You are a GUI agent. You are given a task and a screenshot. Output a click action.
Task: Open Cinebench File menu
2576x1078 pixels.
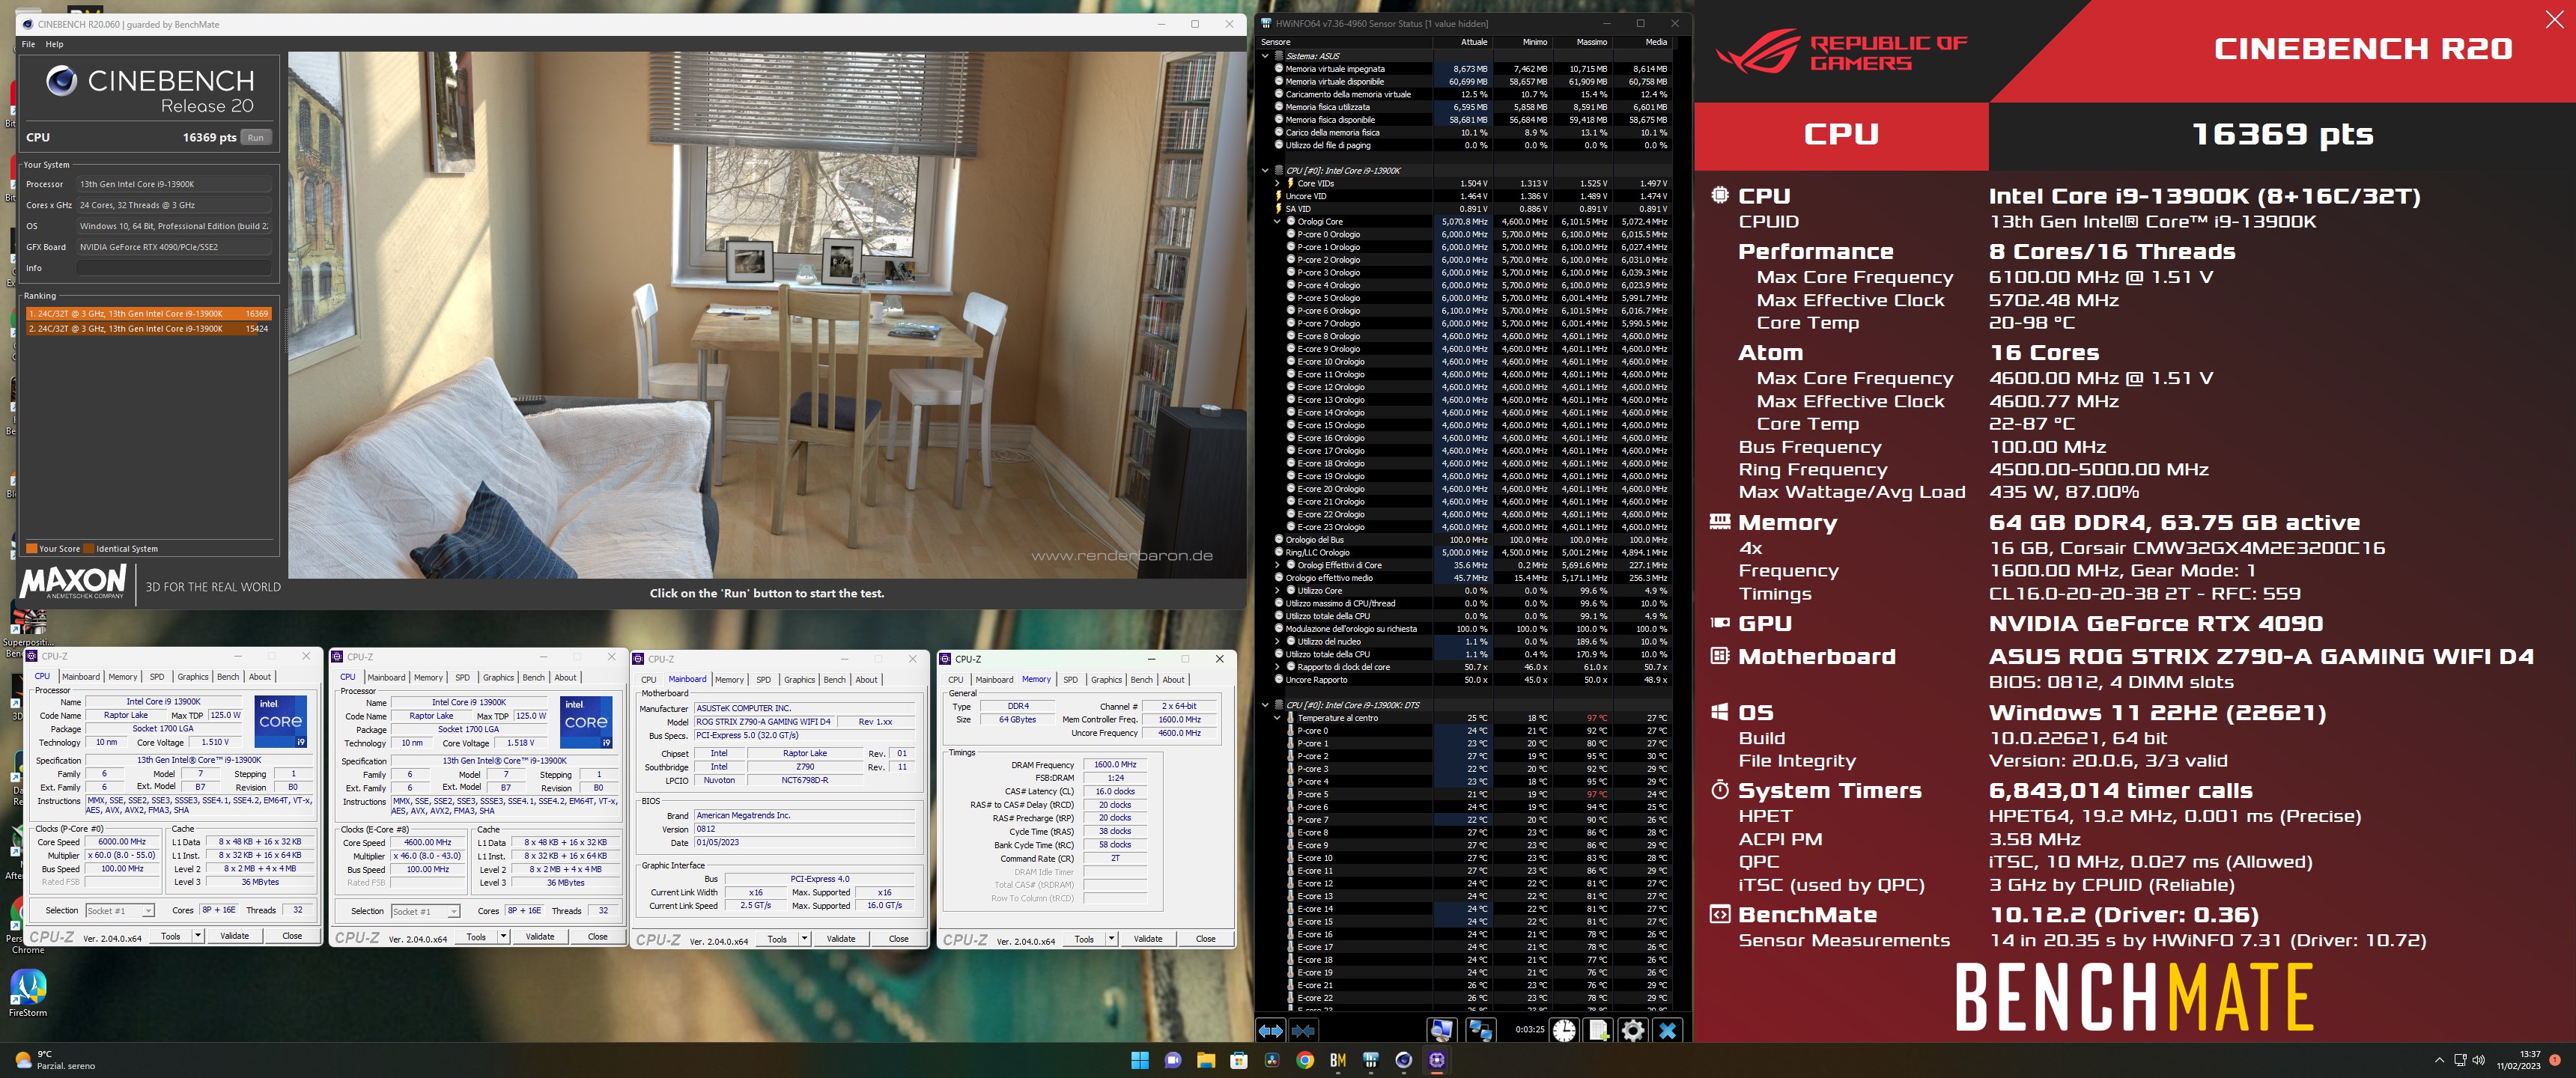tap(28, 44)
